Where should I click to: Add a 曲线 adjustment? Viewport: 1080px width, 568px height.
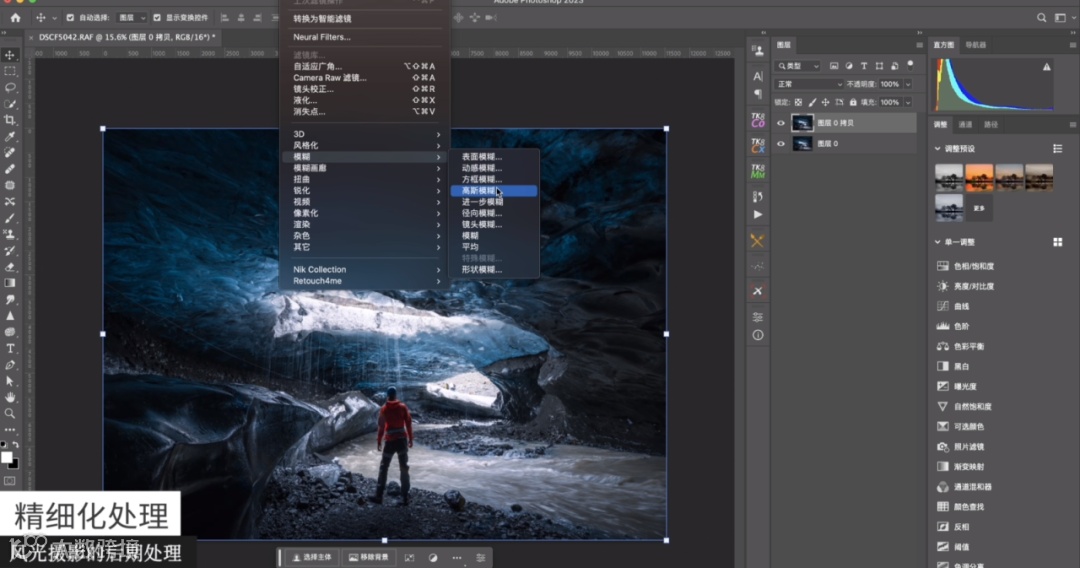click(962, 306)
